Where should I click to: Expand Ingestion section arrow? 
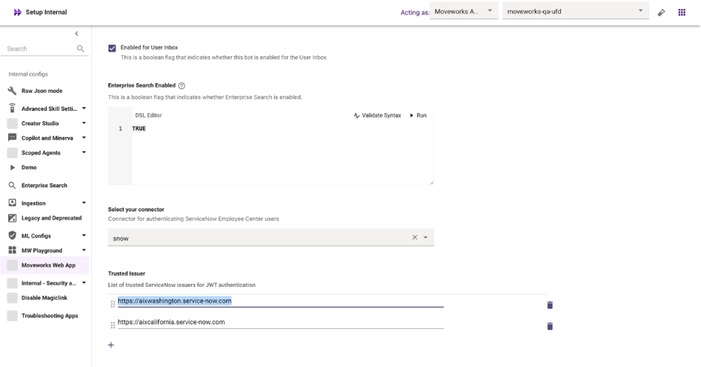click(x=84, y=203)
